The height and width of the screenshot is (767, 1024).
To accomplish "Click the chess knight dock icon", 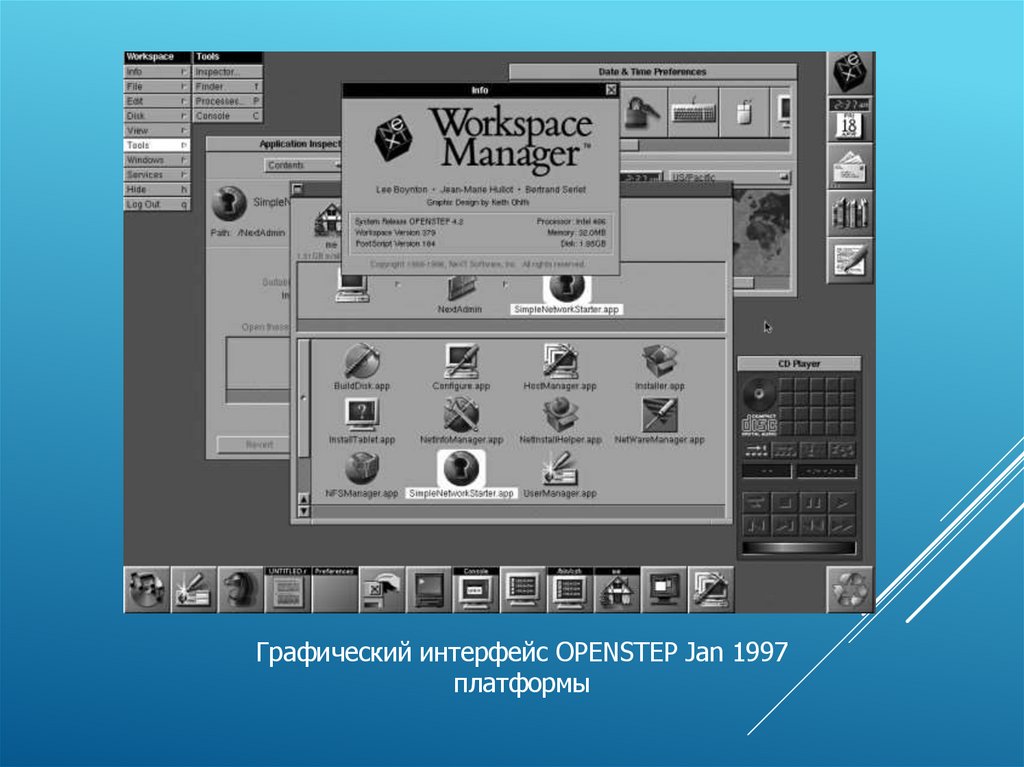I will click(241, 589).
